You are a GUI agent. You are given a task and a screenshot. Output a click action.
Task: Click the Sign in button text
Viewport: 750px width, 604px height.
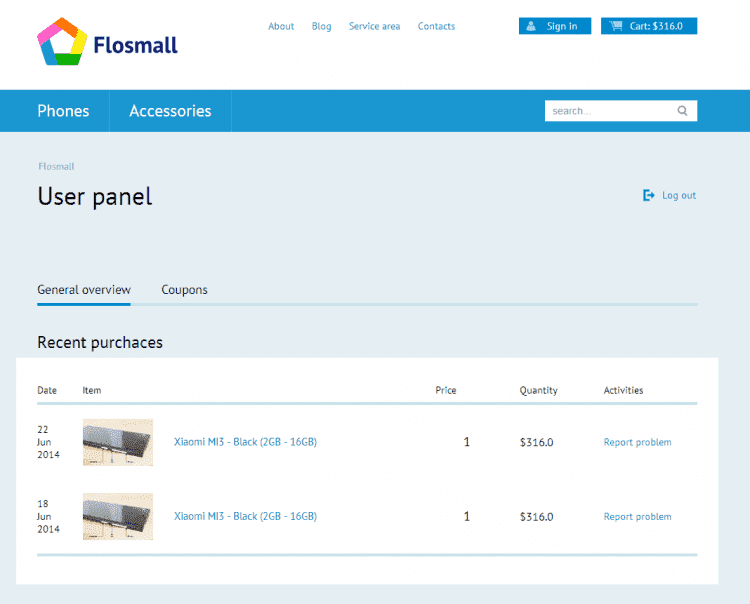tap(562, 26)
